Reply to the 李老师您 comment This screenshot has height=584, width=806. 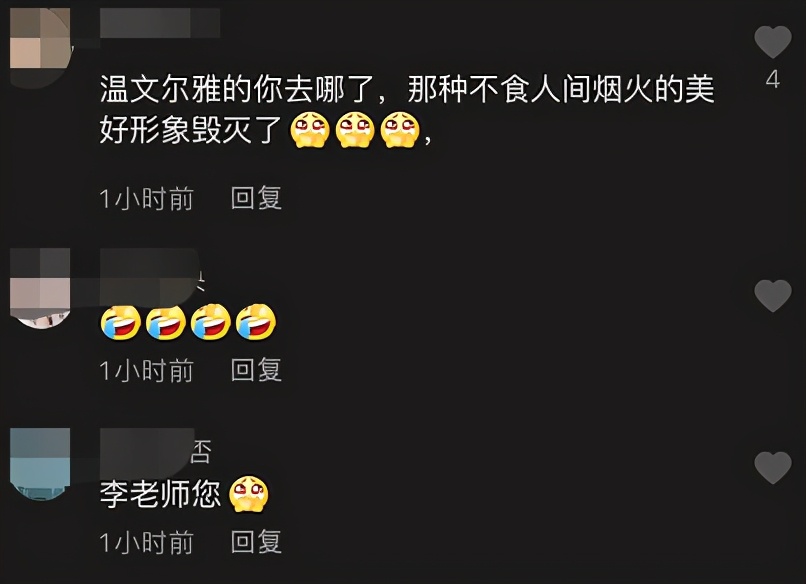(256, 542)
